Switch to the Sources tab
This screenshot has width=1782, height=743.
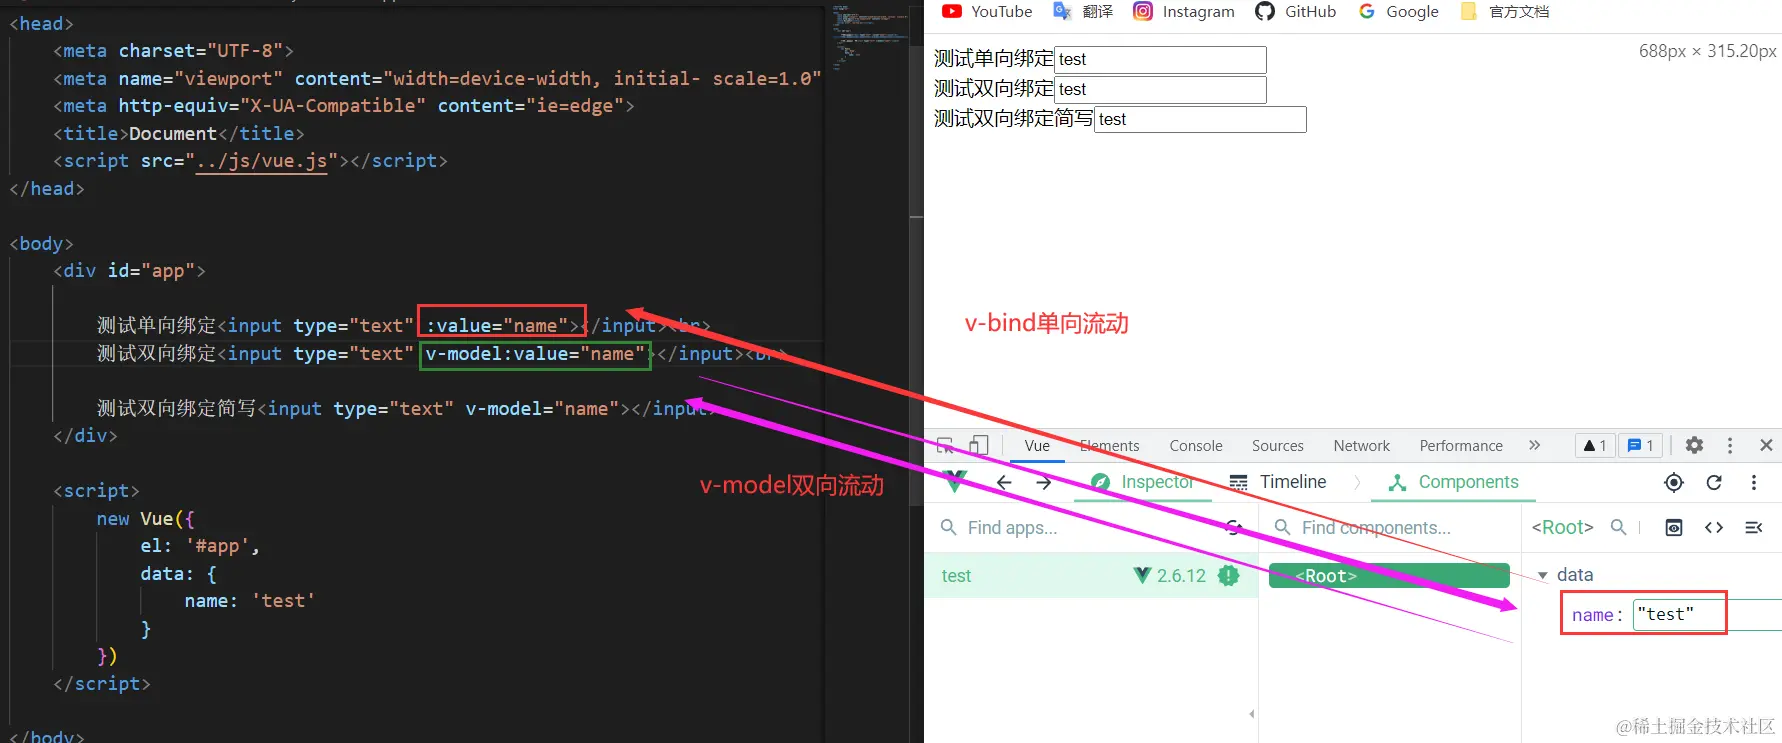pyautogui.click(x=1278, y=446)
